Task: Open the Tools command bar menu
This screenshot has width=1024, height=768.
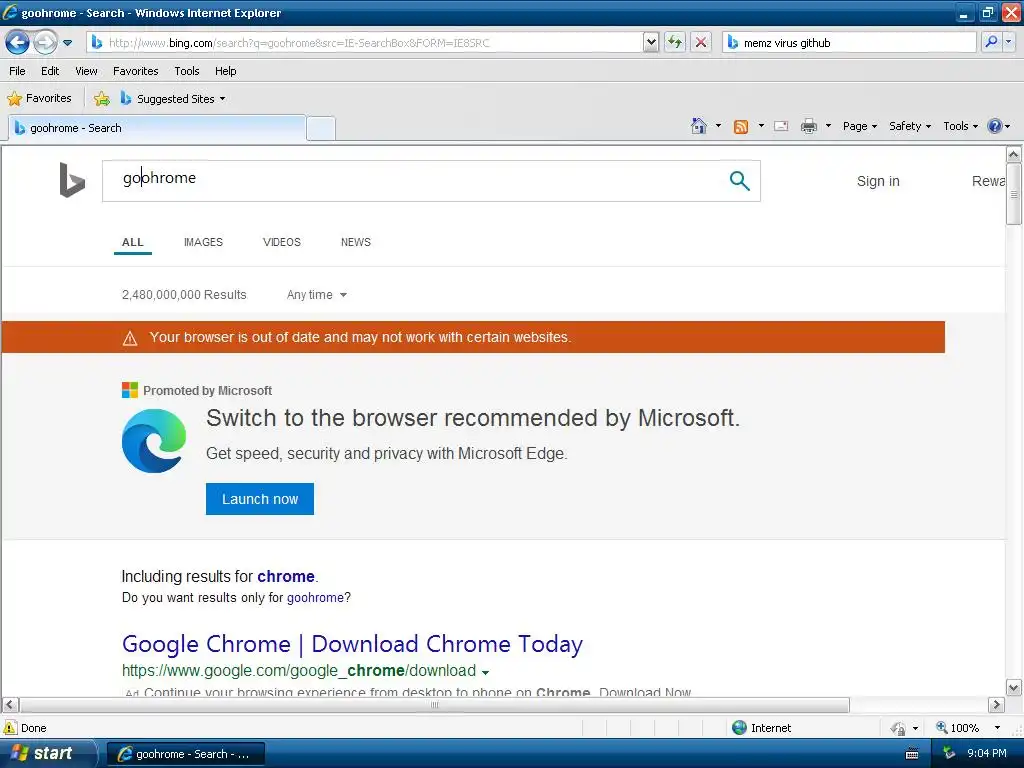Action: tap(961, 126)
